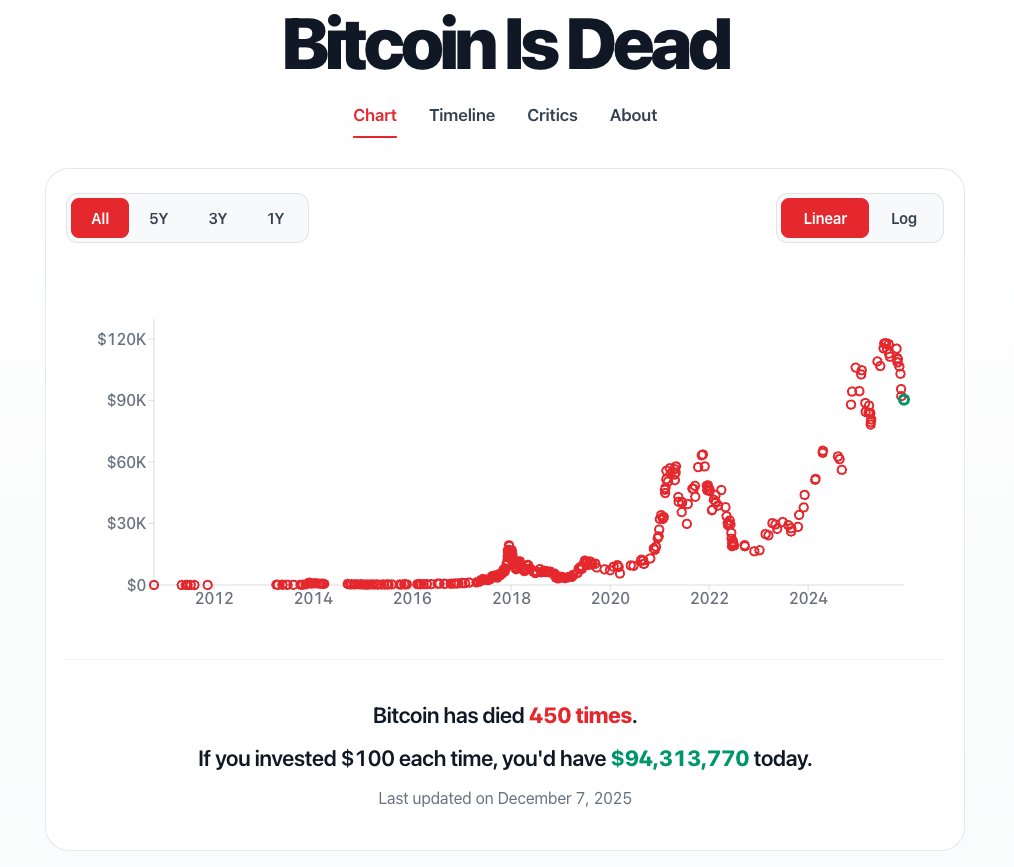The width and height of the screenshot is (1014, 867).
Task: Open the Timeline tab
Action: pyautogui.click(x=462, y=115)
